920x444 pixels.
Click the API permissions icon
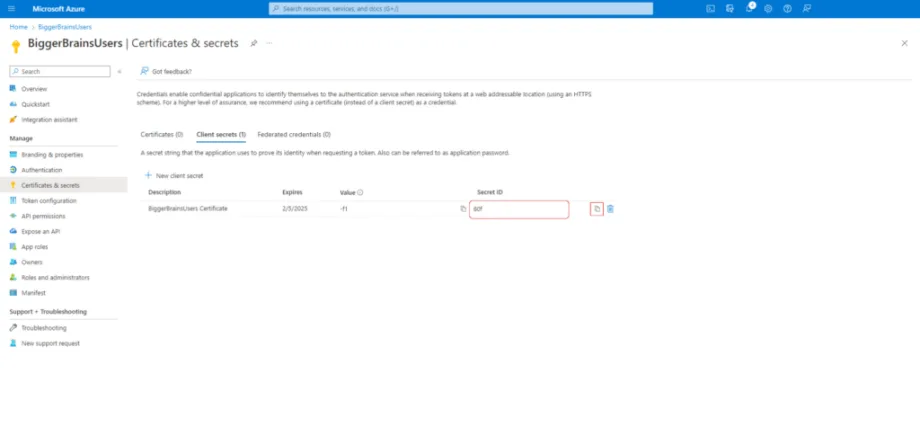[x=13, y=216]
